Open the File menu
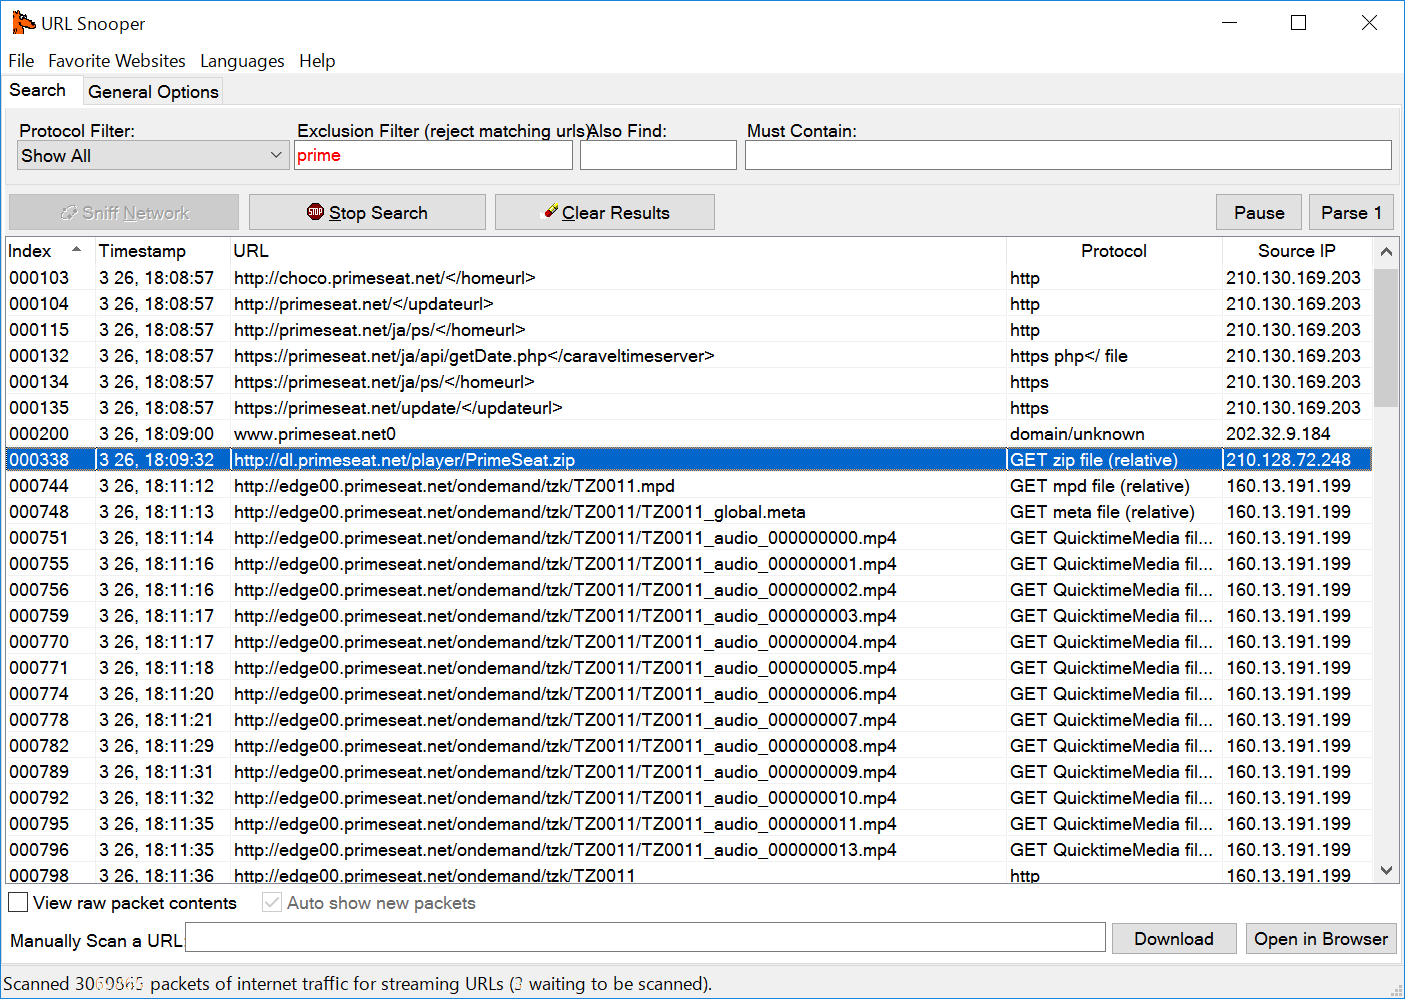This screenshot has height=999, width=1405. pyautogui.click(x=21, y=61)
